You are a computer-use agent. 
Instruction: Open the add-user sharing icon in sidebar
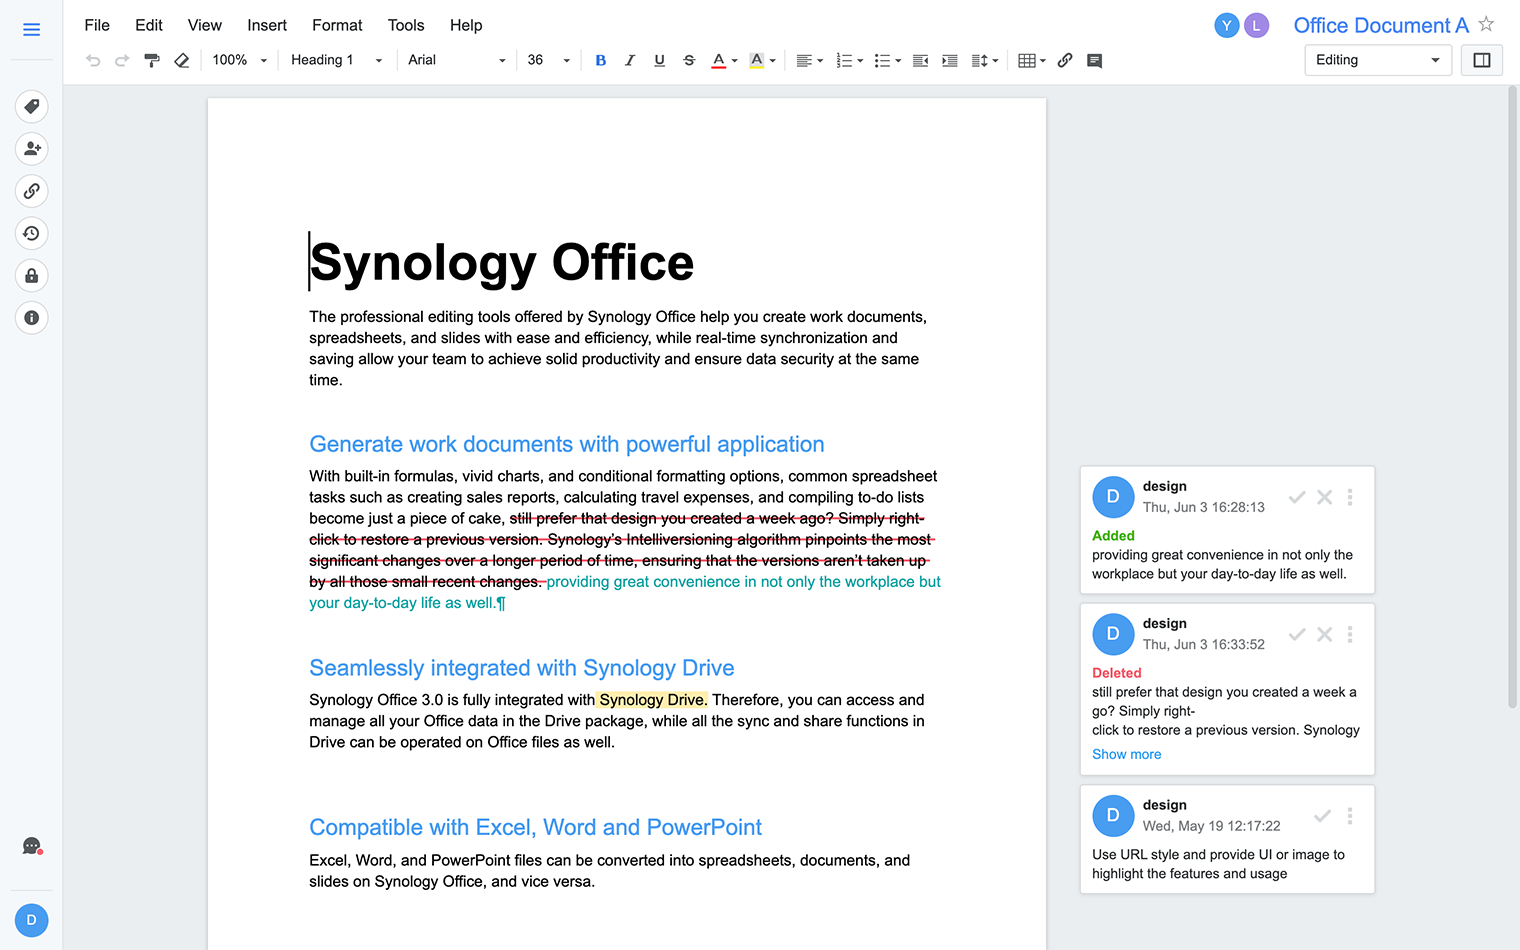32,149
